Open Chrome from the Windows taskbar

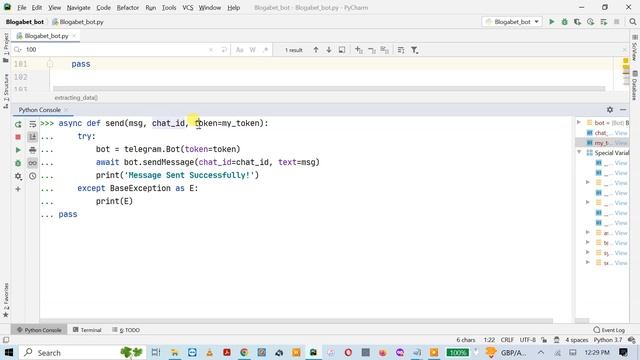(244, 352)
